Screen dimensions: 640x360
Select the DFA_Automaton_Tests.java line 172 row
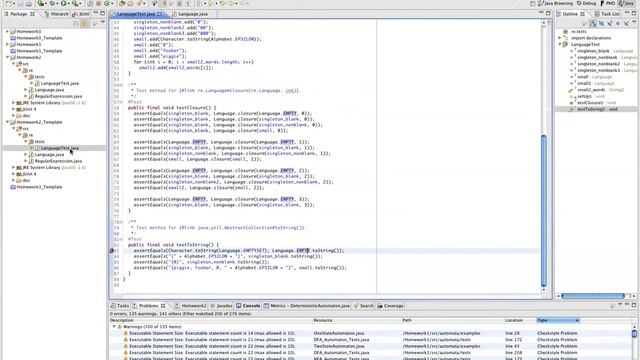tap(370, 340)
